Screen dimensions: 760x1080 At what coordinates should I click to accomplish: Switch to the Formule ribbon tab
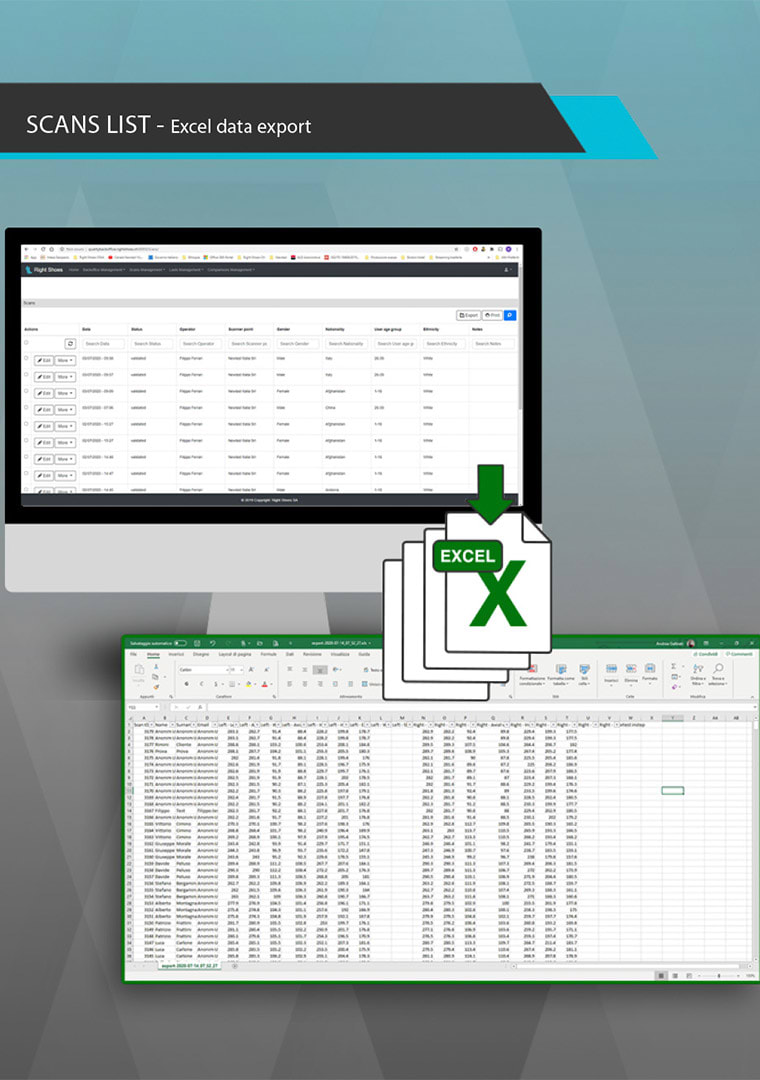pos(268,655)
